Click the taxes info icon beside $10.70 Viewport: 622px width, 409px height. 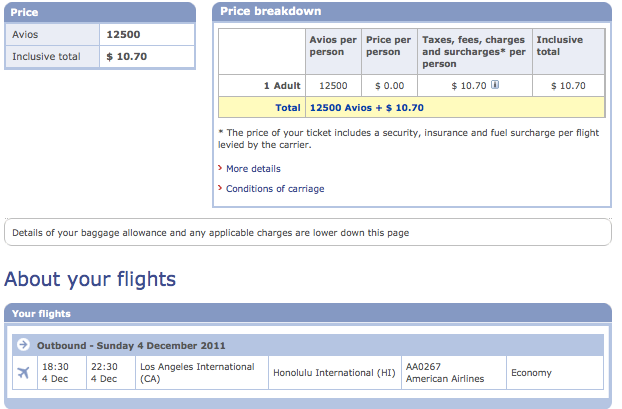coord(495,85)
